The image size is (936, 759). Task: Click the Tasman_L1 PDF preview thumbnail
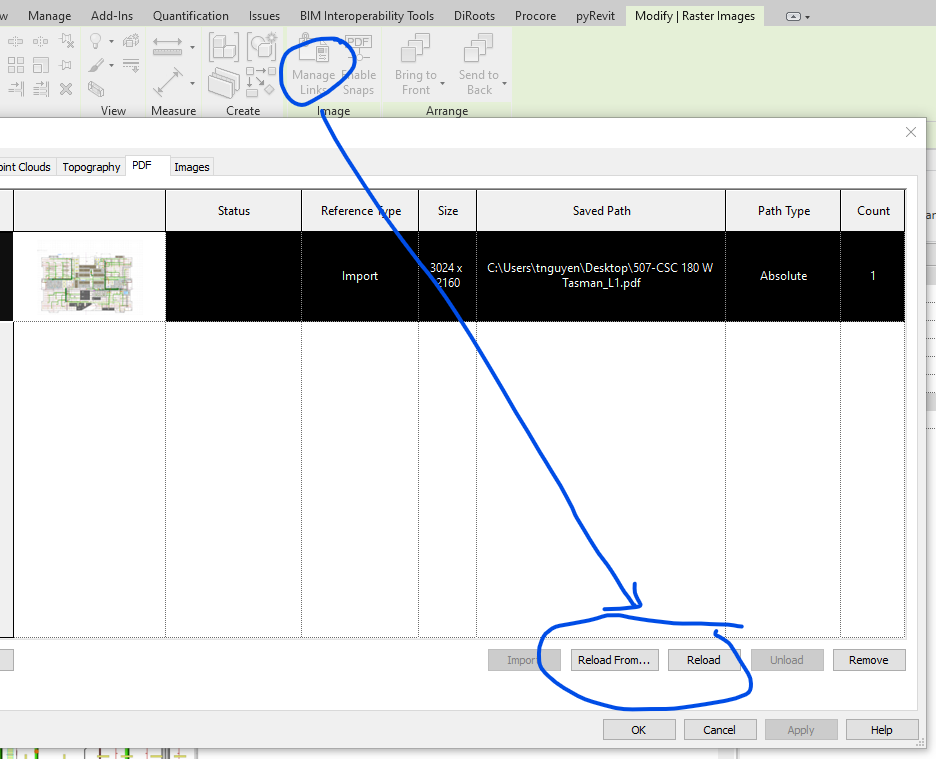tap(88, 275)
